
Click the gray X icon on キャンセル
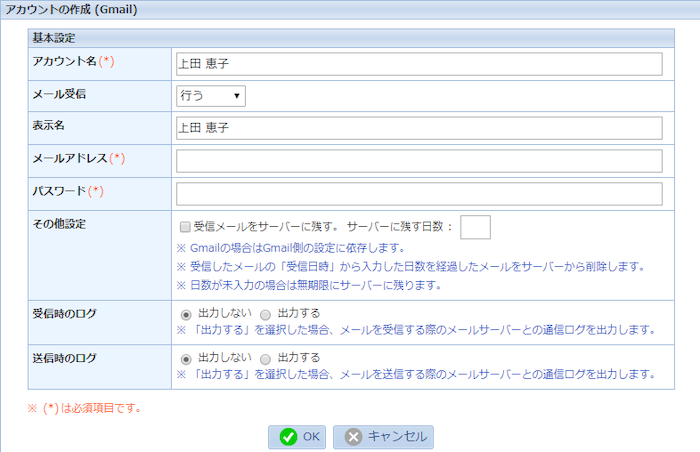tap(353, 437)
